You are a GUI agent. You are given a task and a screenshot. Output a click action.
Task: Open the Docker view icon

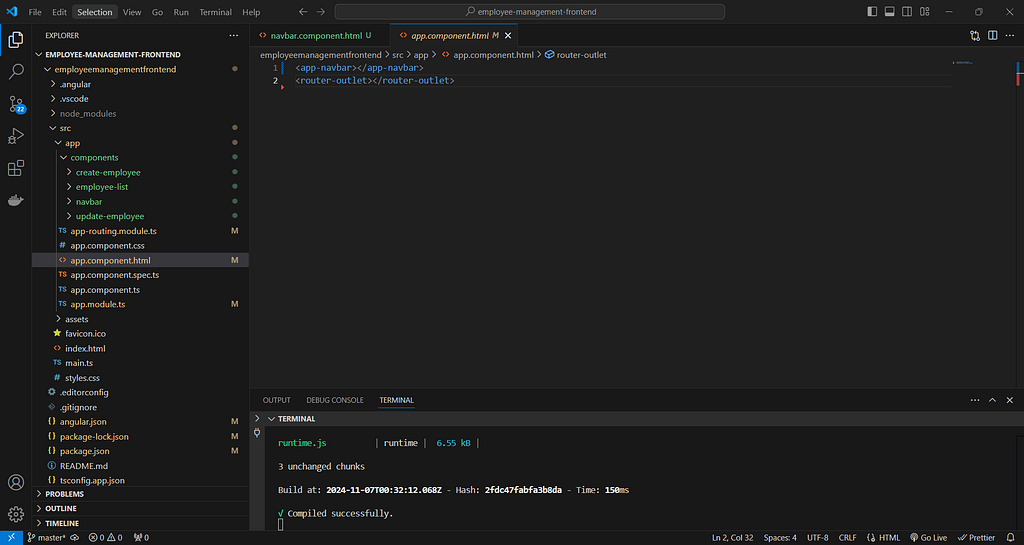click(x=16, y=200)
